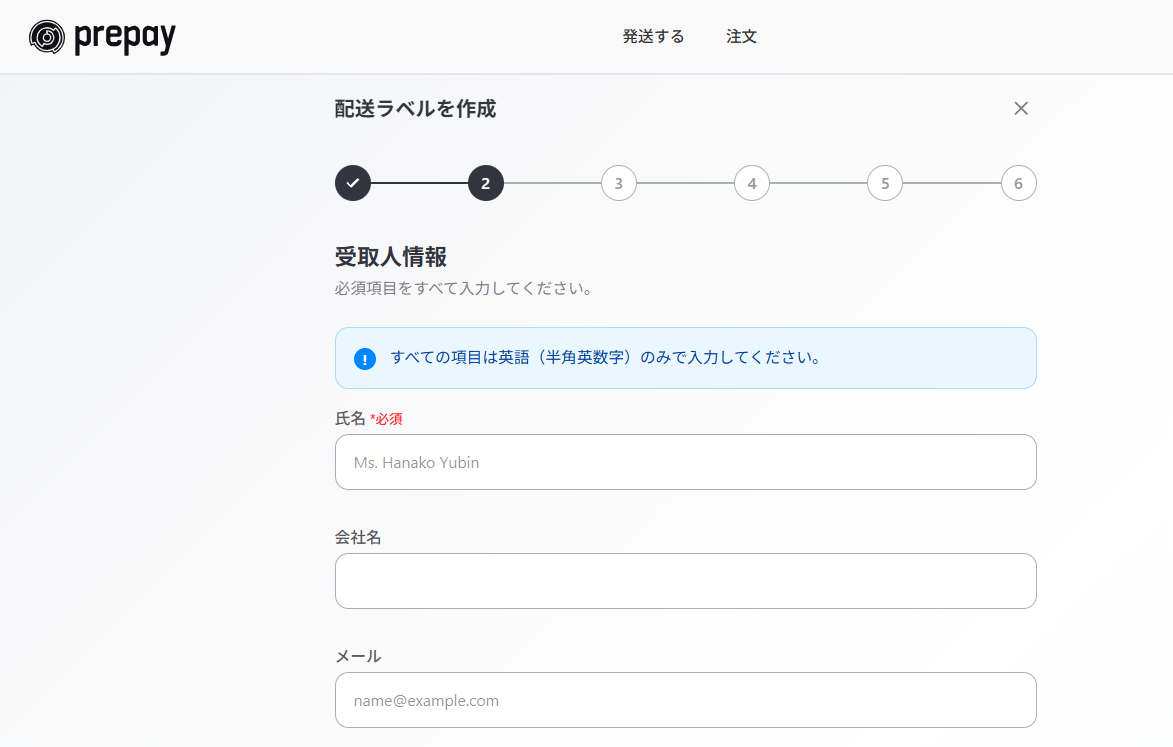Viewport: 1173px width, 747px height.
Task: Open the 発送する menu item
Action: click(x=653, y=36)
